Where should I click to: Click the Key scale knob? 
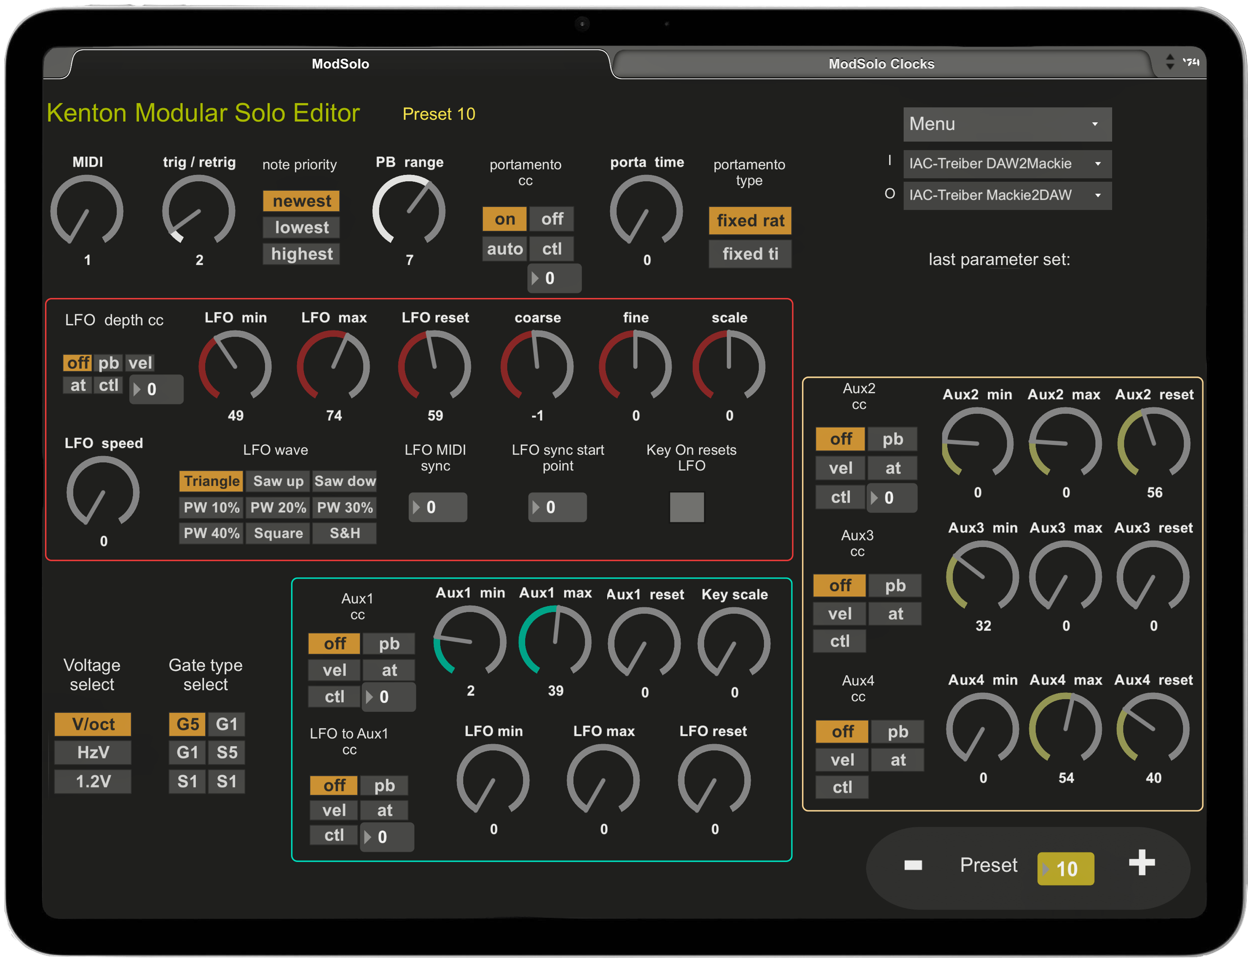coord(734,642)
